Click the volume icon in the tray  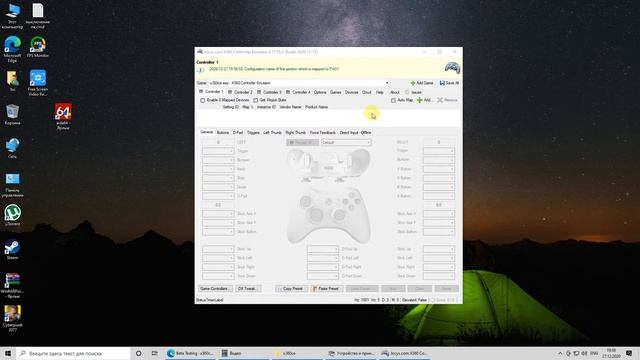click(x=584, y=353)
